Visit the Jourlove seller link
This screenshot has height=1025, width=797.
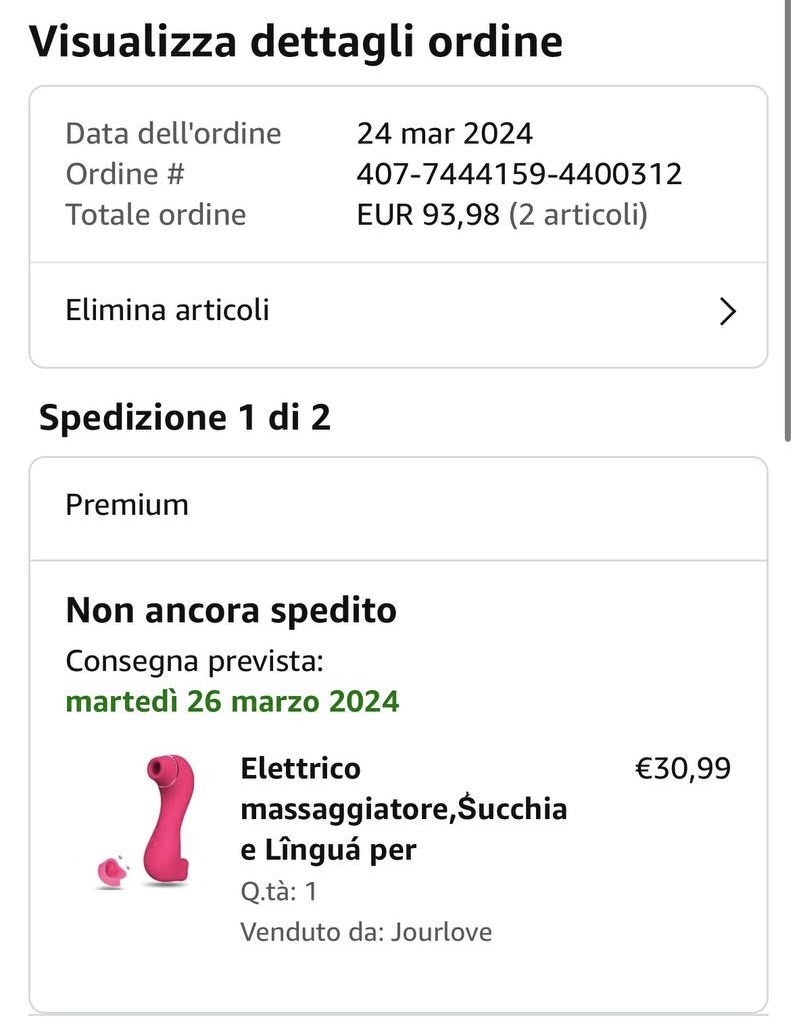[441, 933]
